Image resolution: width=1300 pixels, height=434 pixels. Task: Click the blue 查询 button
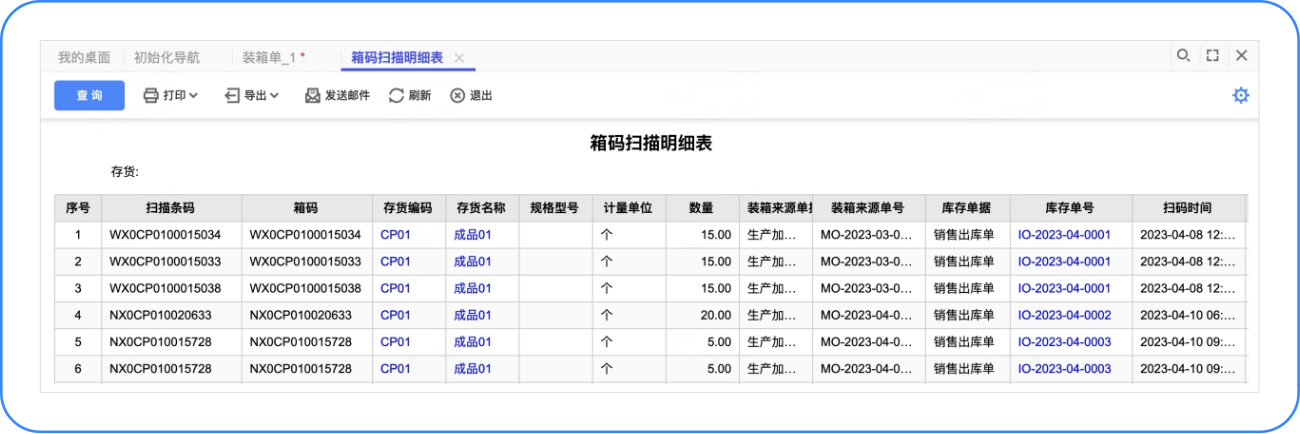tap(89, 96)
